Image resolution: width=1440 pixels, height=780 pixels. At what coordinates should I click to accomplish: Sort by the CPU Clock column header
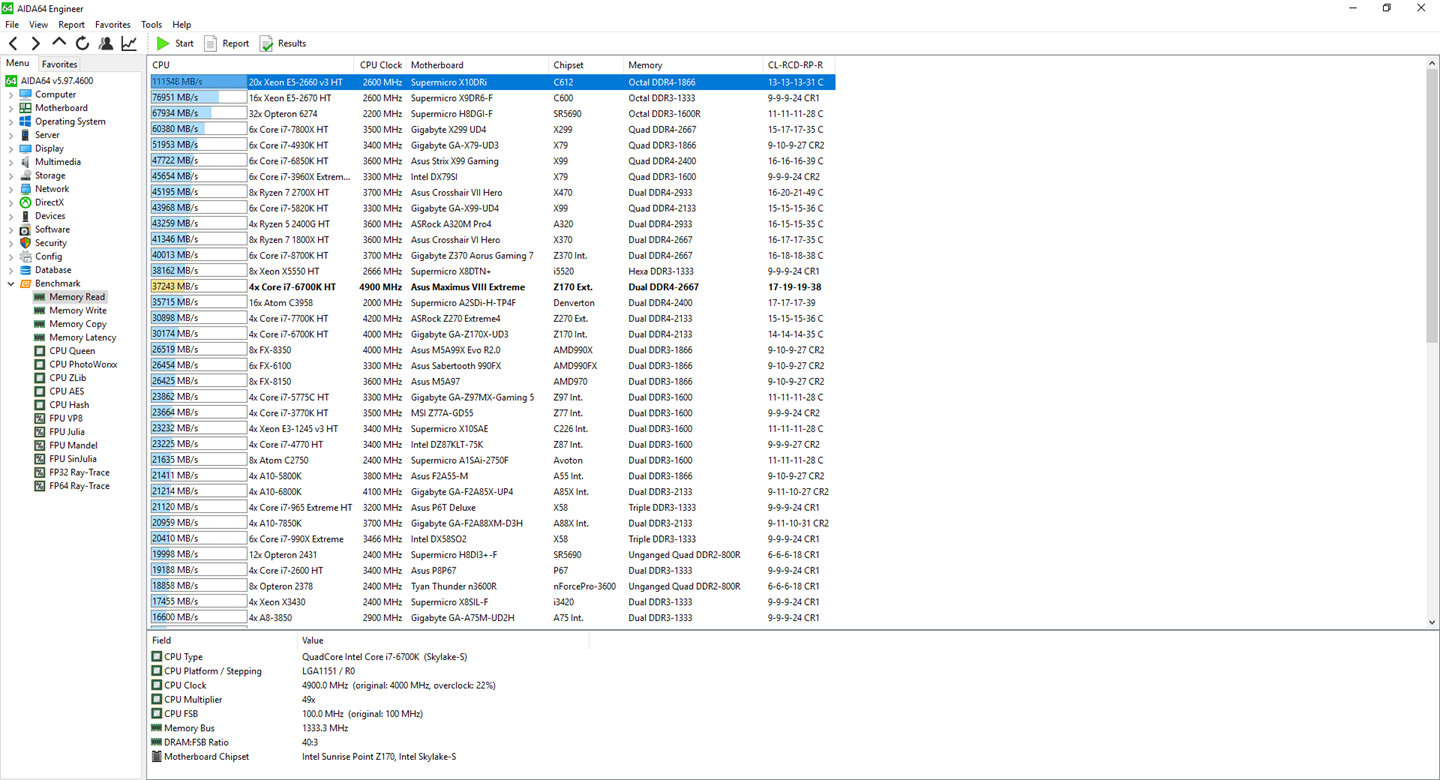380,65
